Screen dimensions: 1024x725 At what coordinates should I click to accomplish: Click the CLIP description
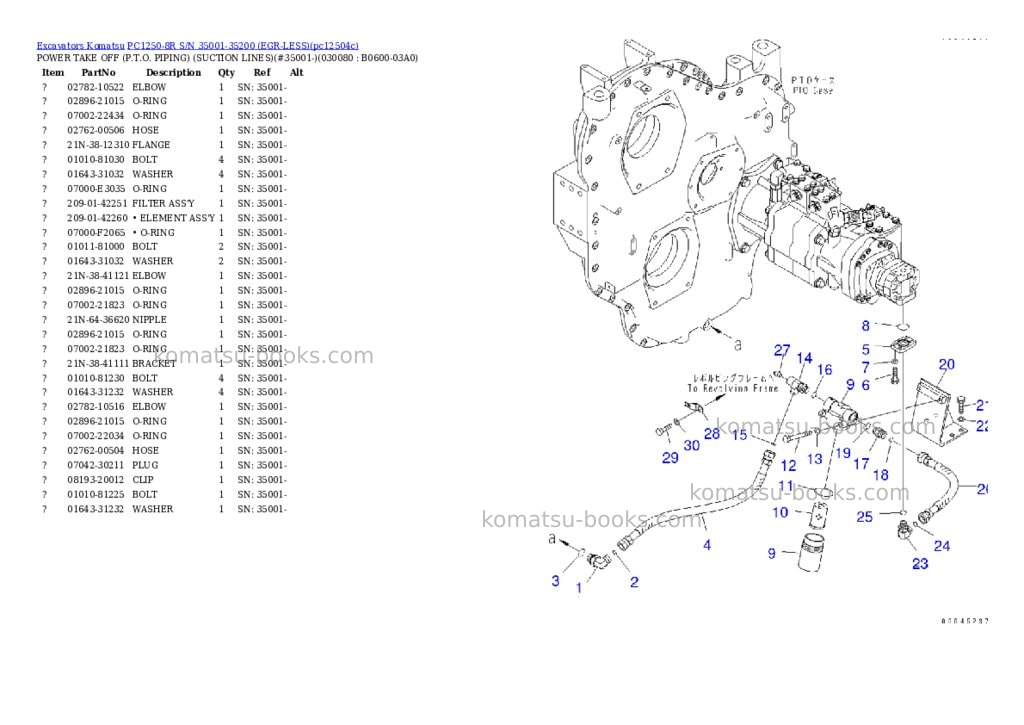click(x=143, y=479)
